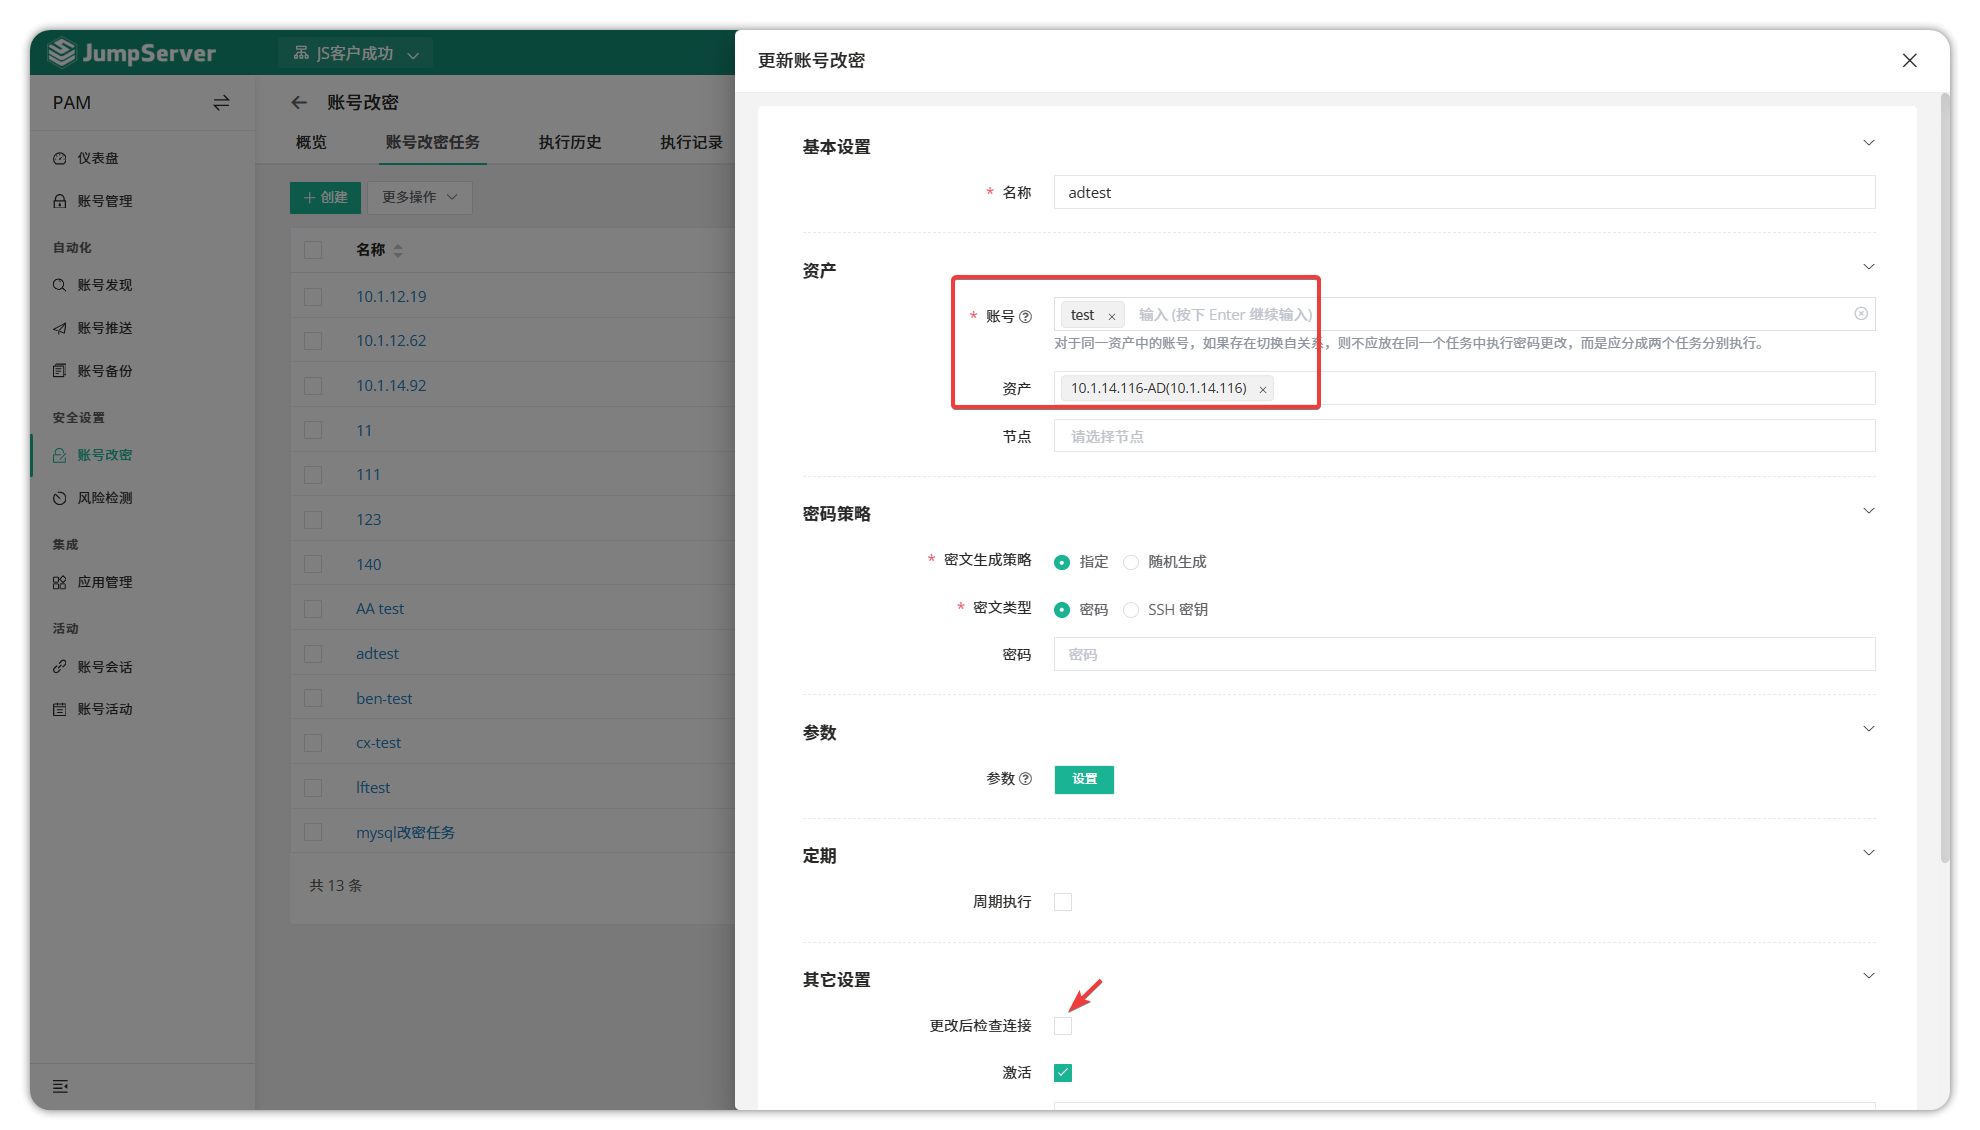This screenshot has height=1130, width=1980.
Task: Click the help icon beside 参数 label
Action: tap(1025, 779)
